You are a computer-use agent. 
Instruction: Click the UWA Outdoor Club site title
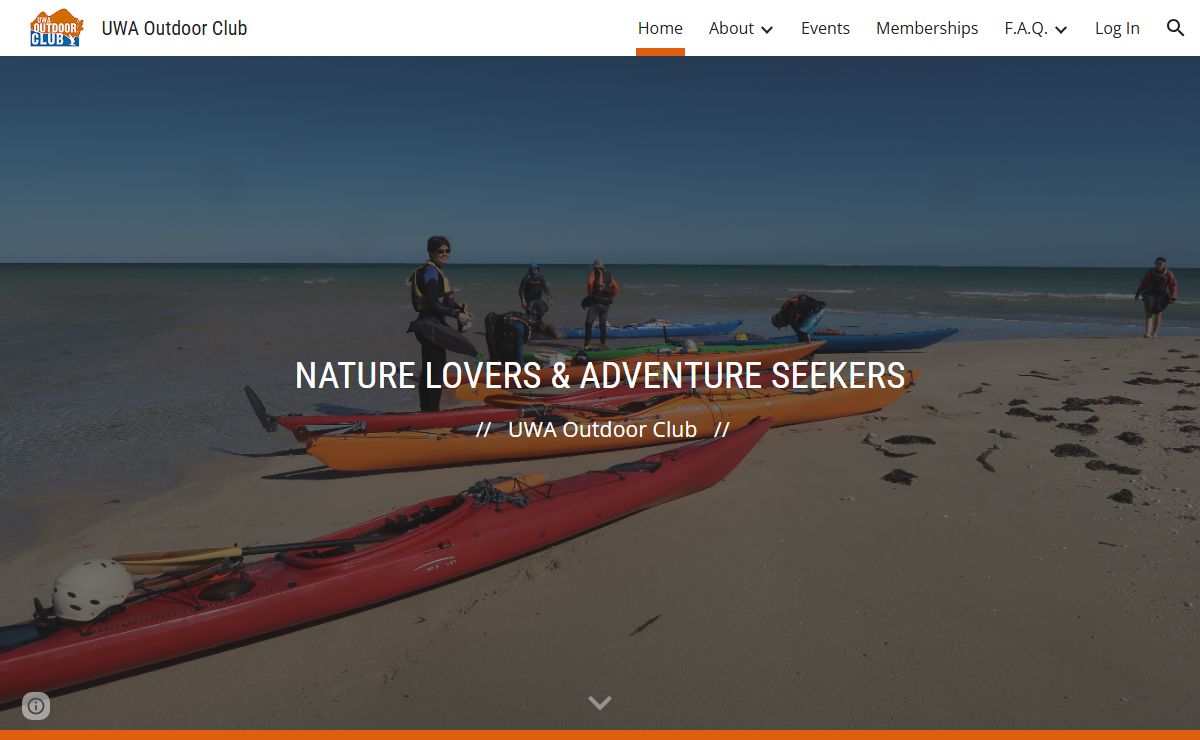(174, 28)
